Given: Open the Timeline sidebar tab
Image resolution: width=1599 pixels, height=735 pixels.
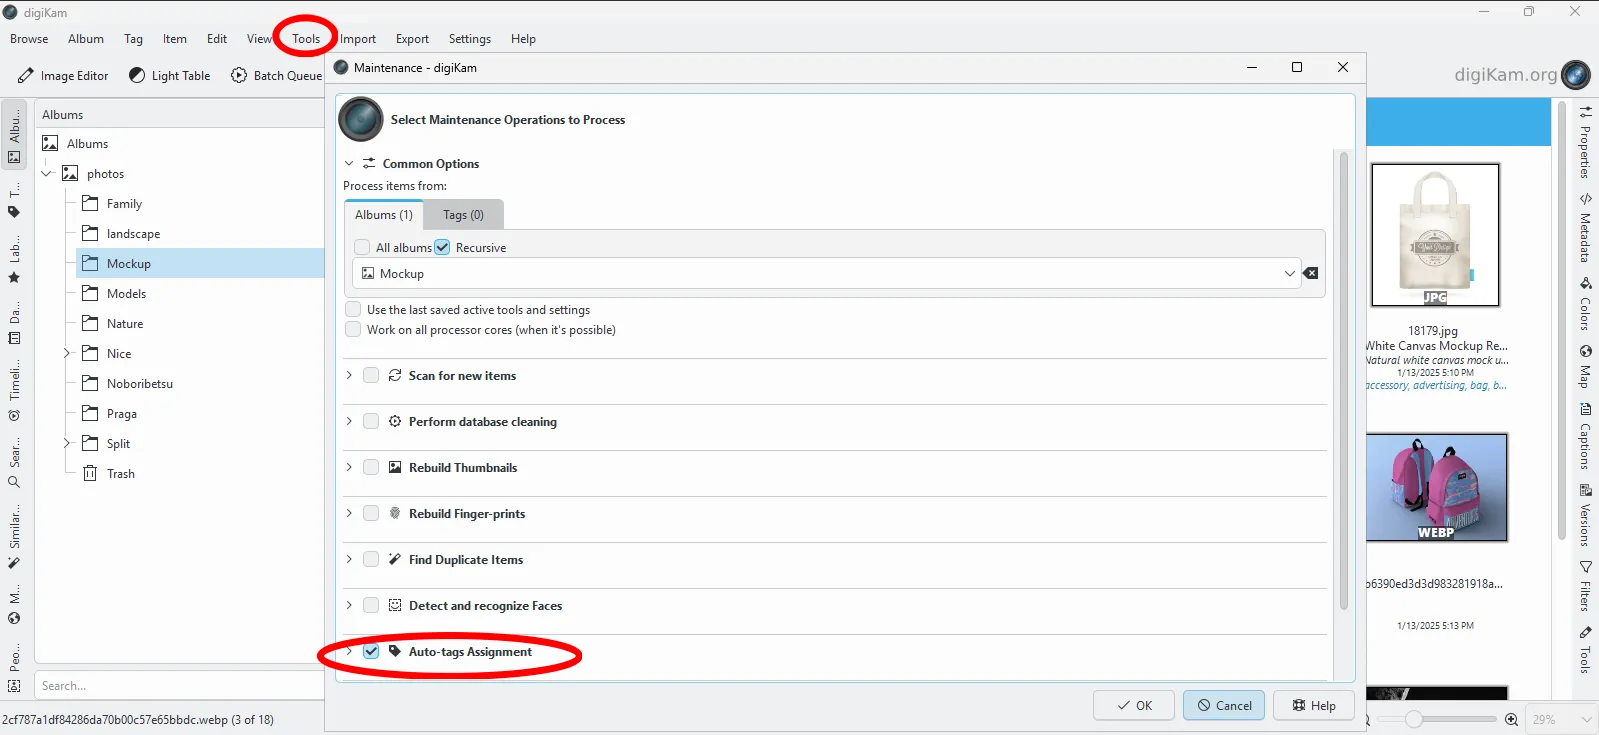Looking at the screenshot, I should [14, 392].
